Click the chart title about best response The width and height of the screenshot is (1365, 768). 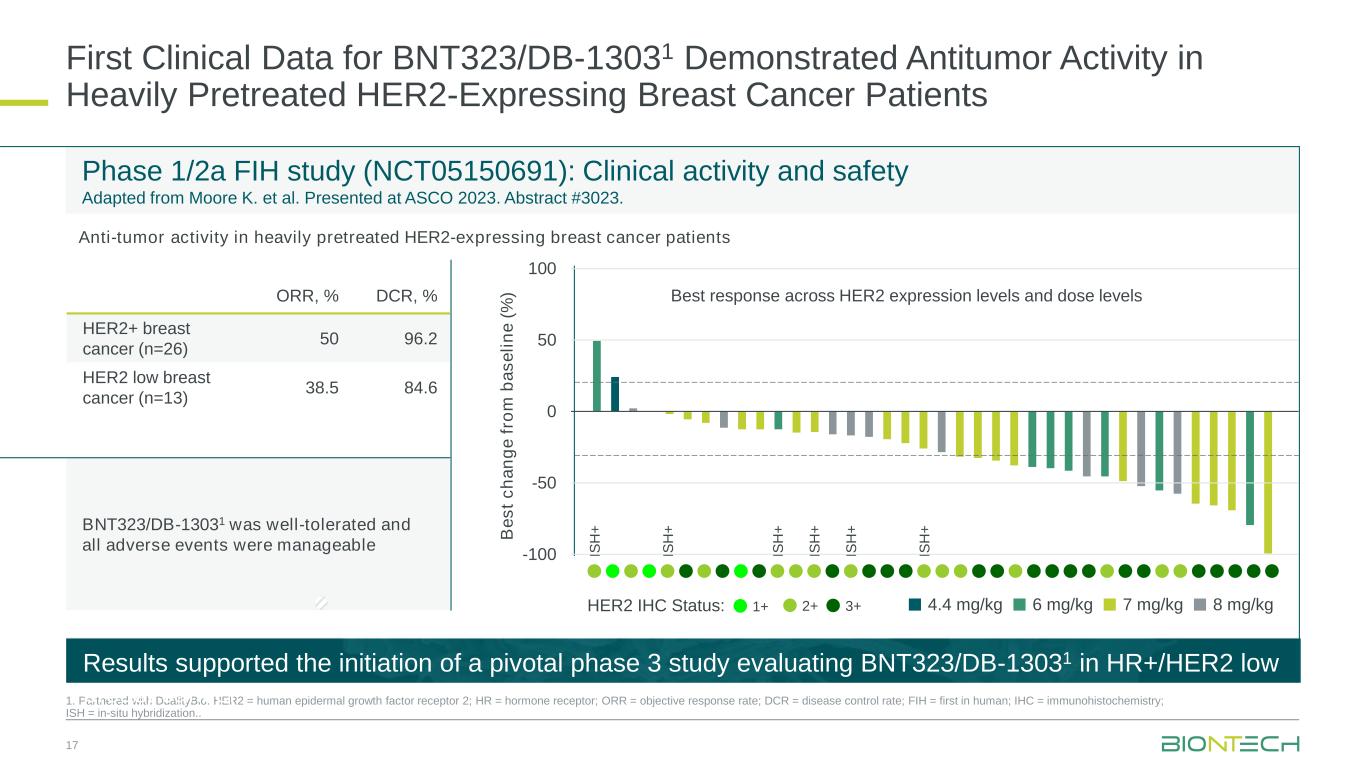tap(905, 296)
